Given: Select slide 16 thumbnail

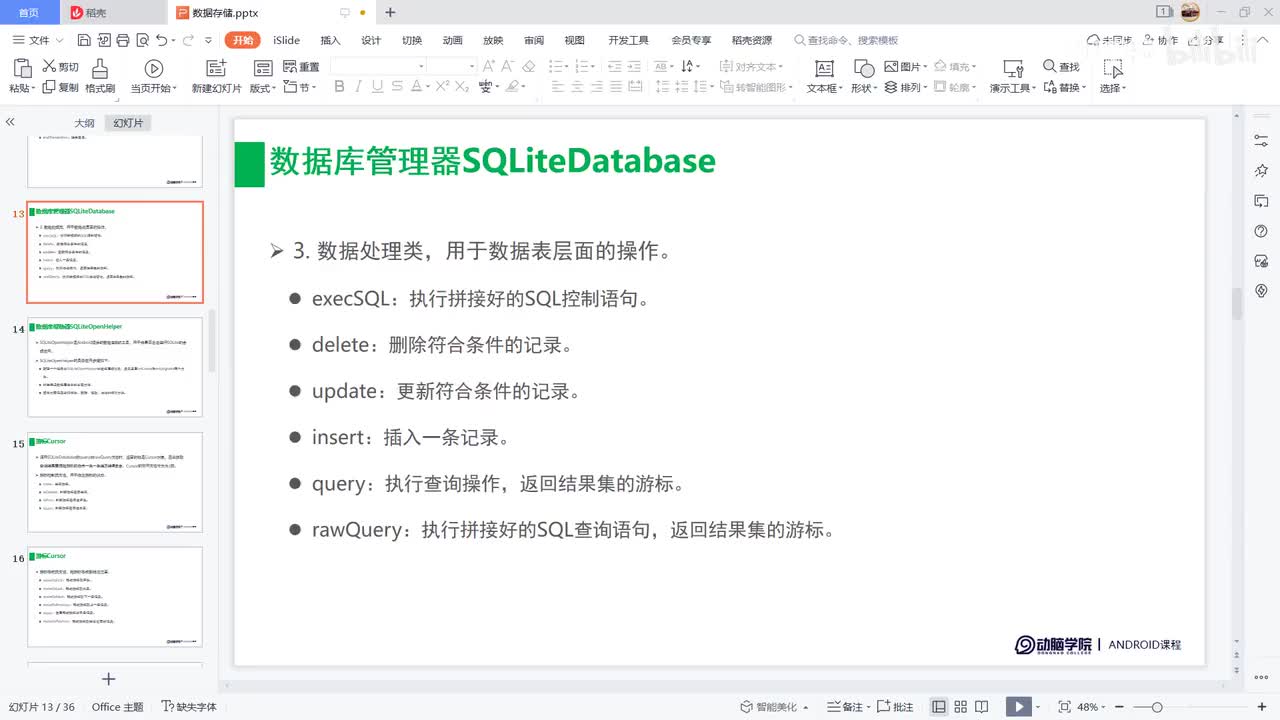Looking at the screenshot, I should tap(115, 596).
